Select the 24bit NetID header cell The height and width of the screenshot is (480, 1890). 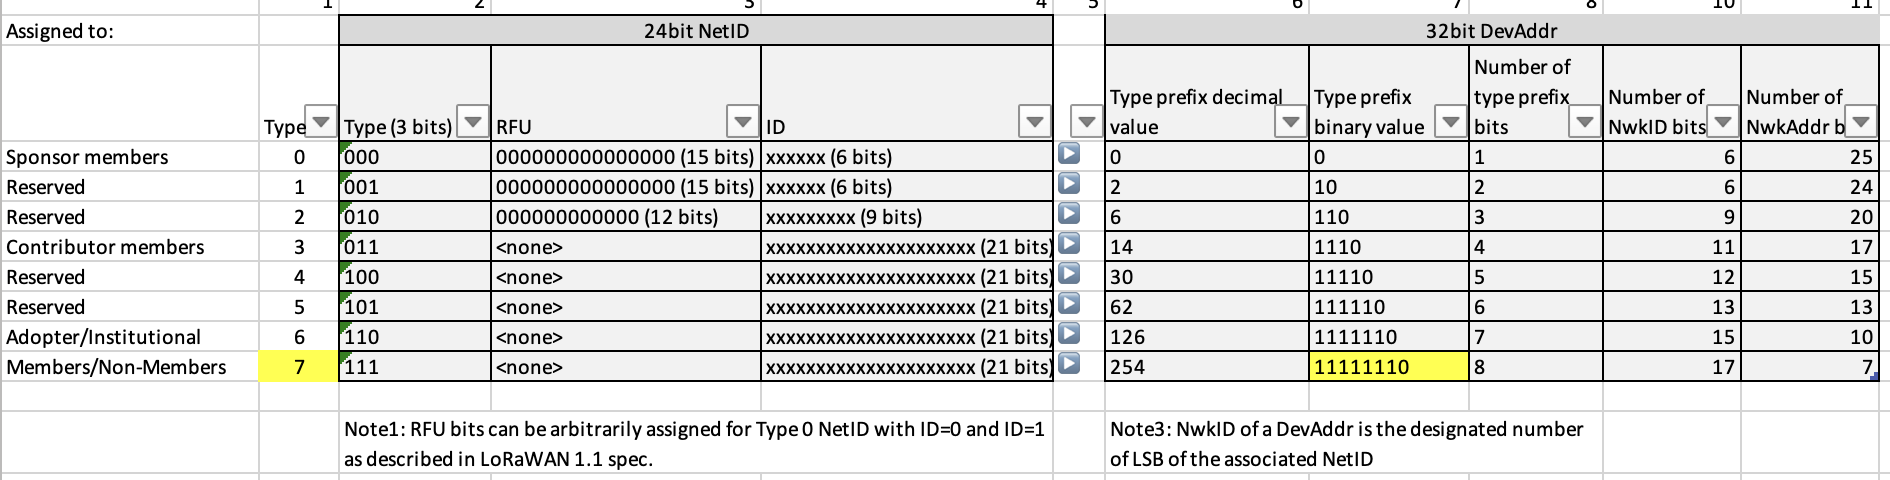pyautogui.click(x=696, y=31)
